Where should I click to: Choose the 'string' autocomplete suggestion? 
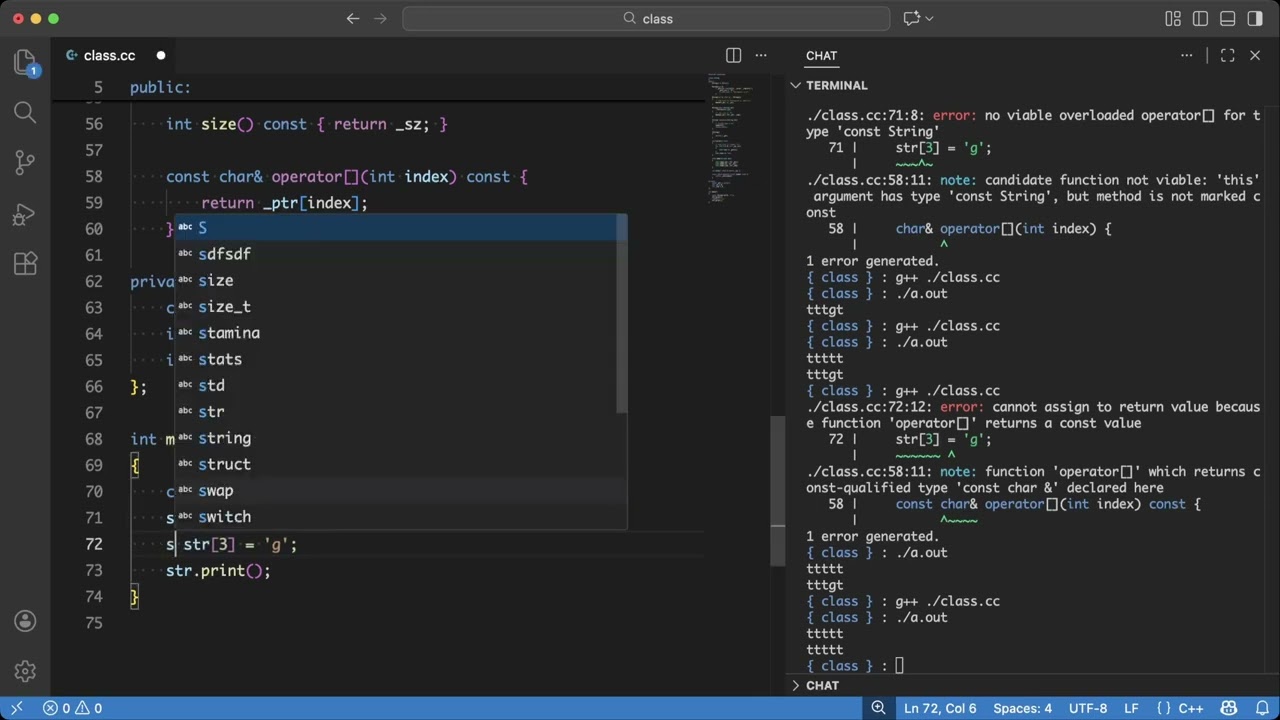401,438
